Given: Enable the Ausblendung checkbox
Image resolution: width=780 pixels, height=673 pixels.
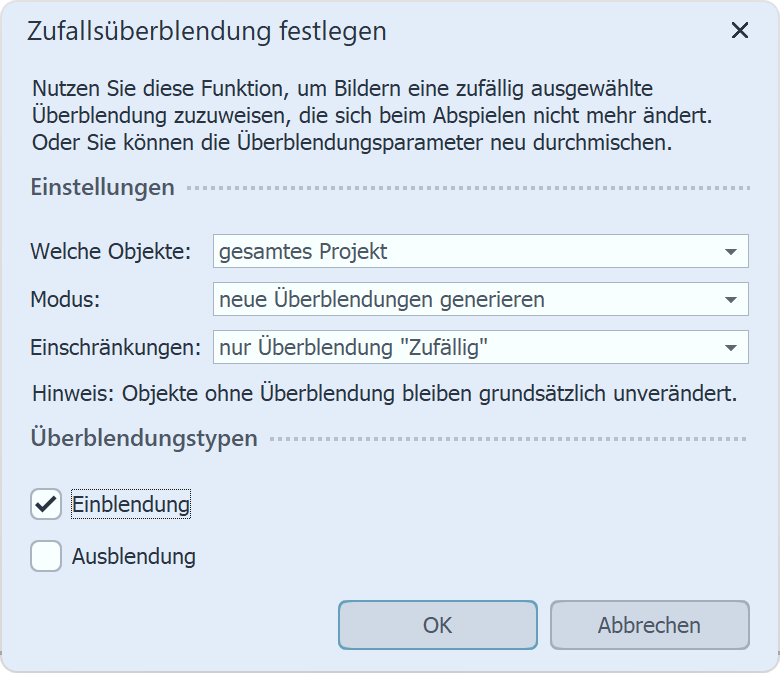Looking at the screenshot, I should 46,556.
